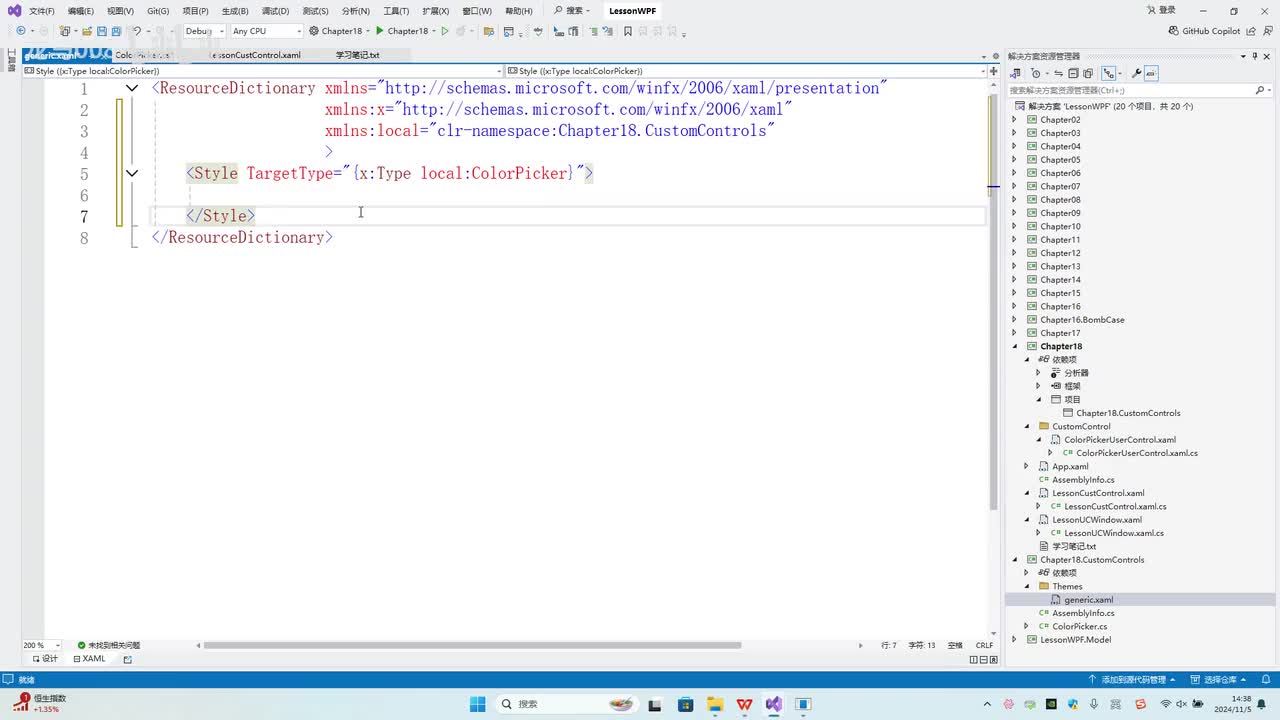
Task: Switch to the 设计 design view tab
Action: (44, 659)
